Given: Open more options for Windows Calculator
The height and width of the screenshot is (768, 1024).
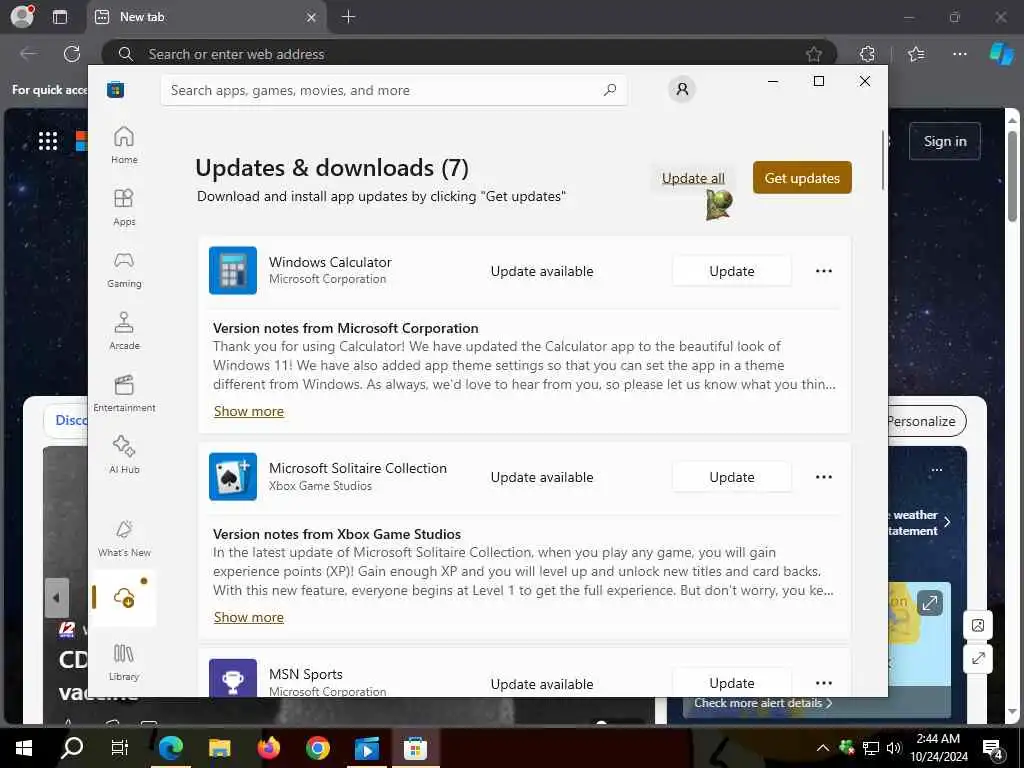Looking at the screenshot, I should click(824, 271).
